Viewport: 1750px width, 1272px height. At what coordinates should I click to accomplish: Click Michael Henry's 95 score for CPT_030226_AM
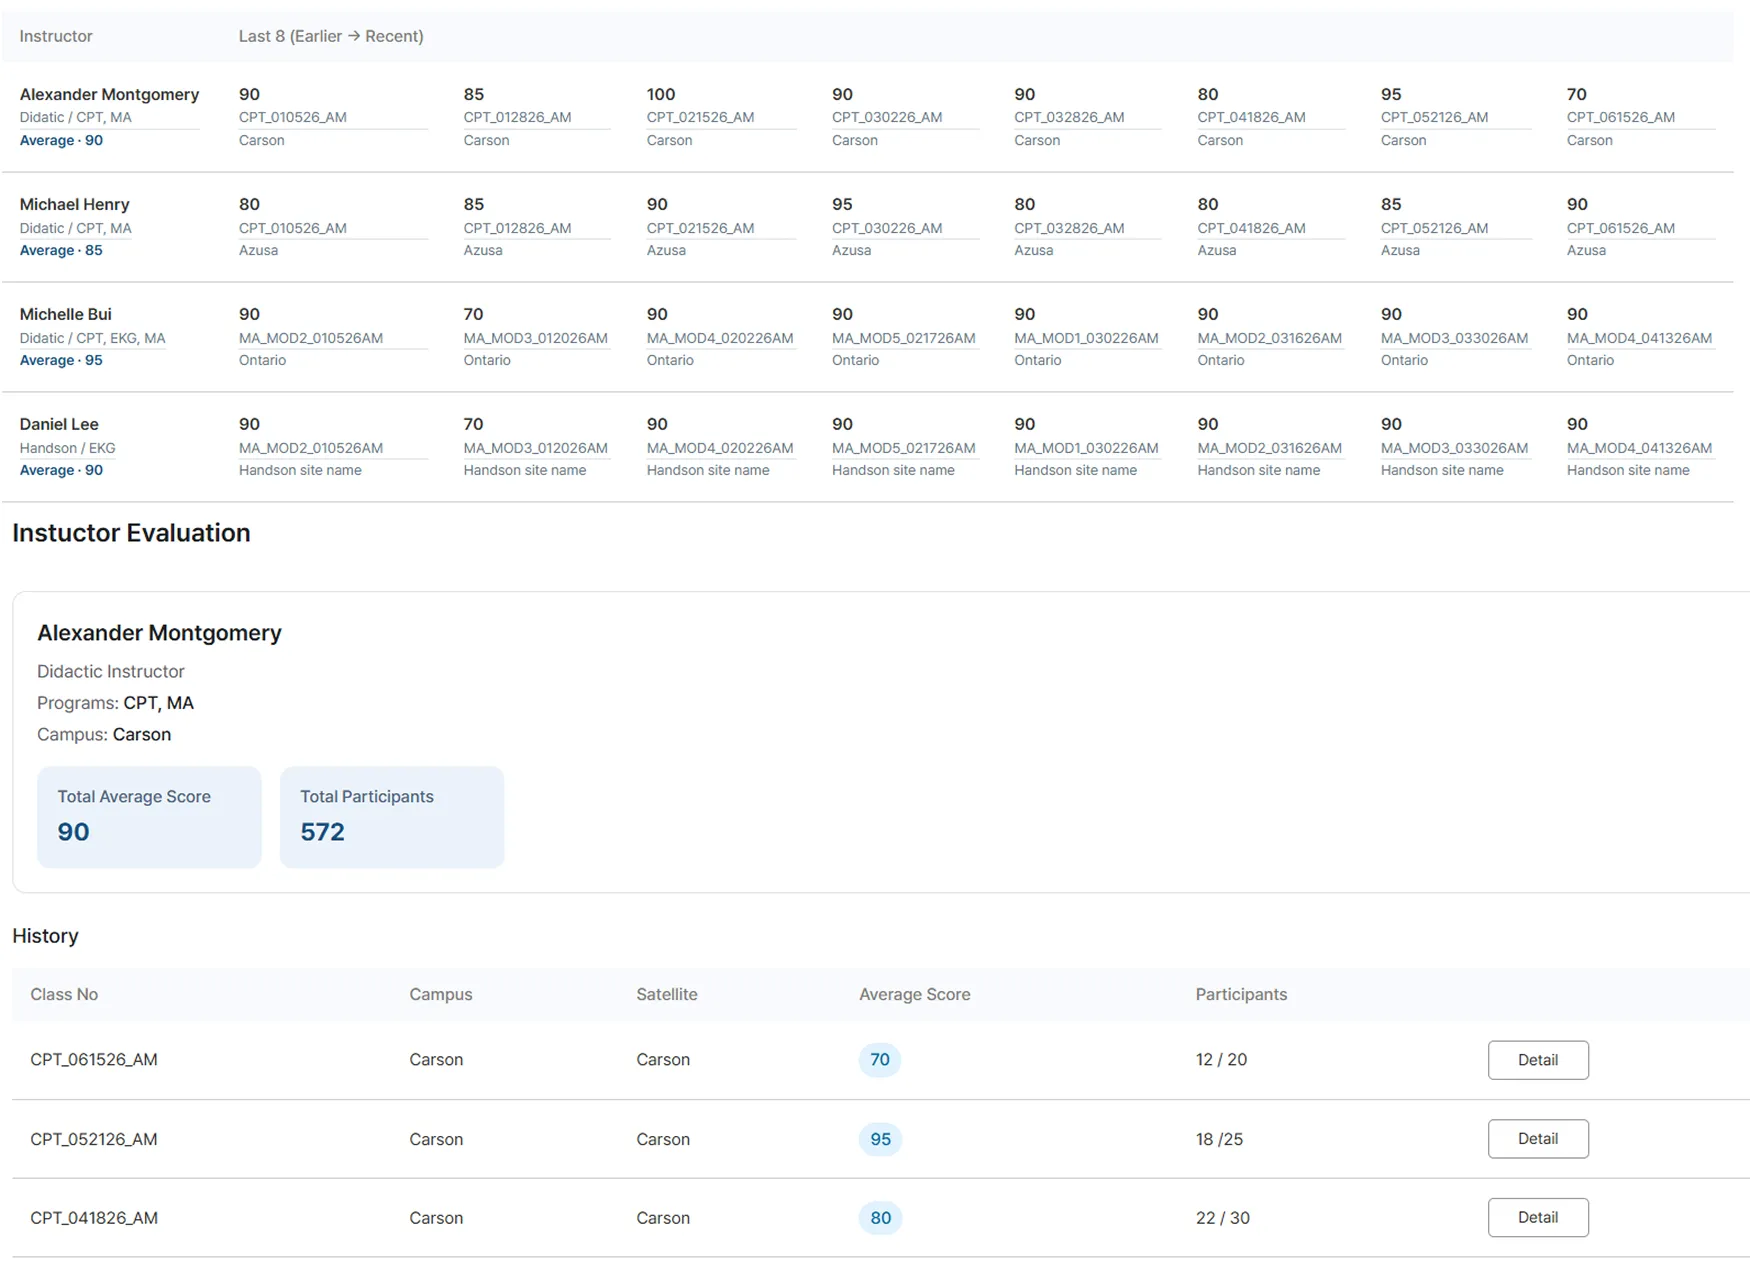(842, 204)
